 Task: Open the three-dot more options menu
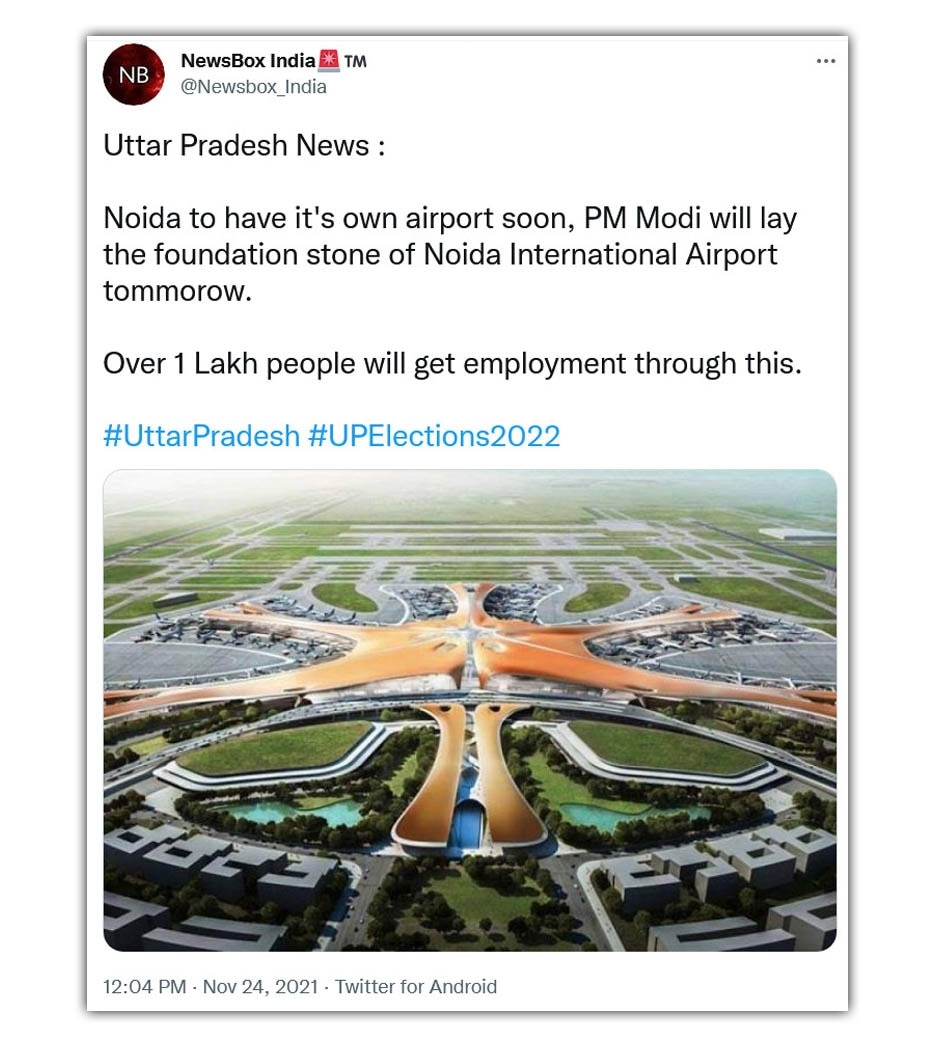[825, 61]
